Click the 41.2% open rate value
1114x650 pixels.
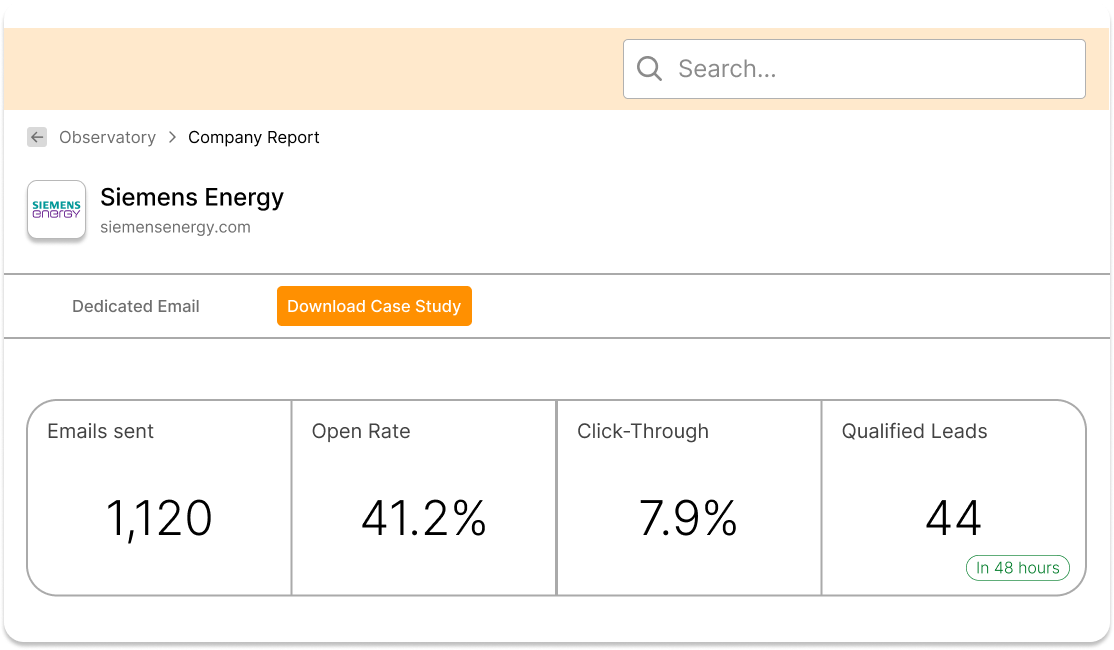[423, 518]
